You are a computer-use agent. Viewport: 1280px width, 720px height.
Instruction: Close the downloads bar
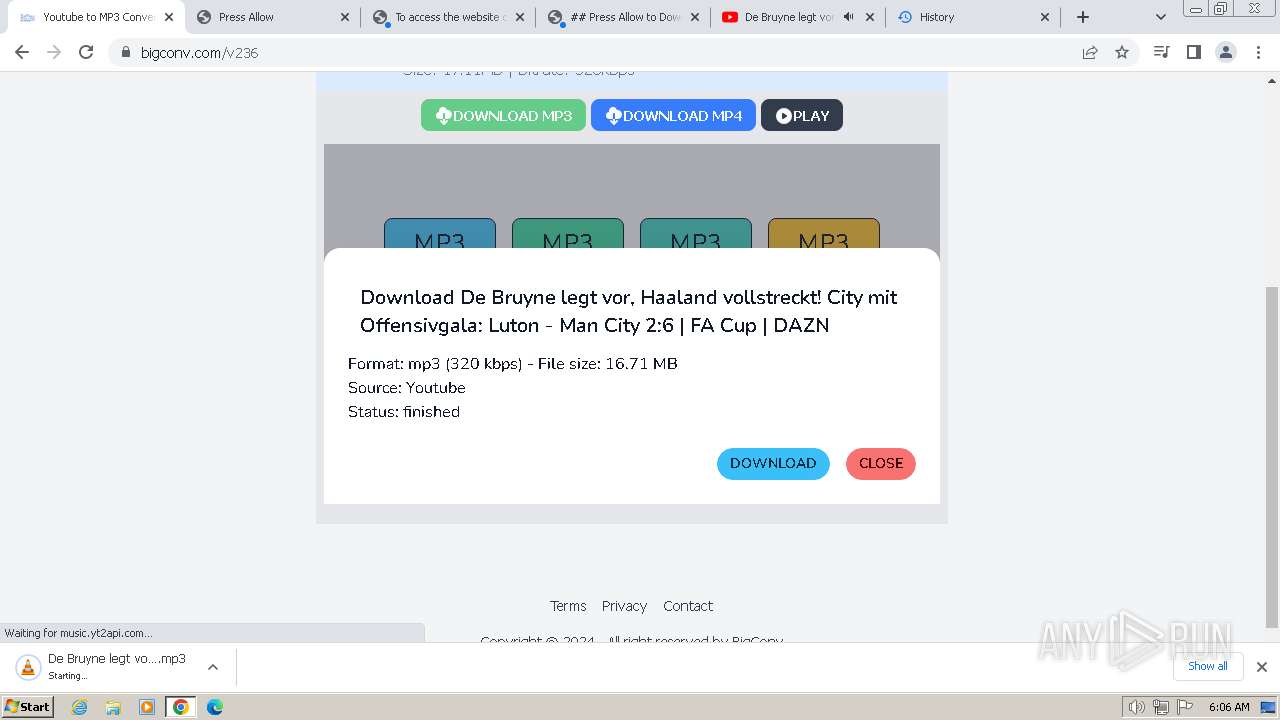[1262, 667]
